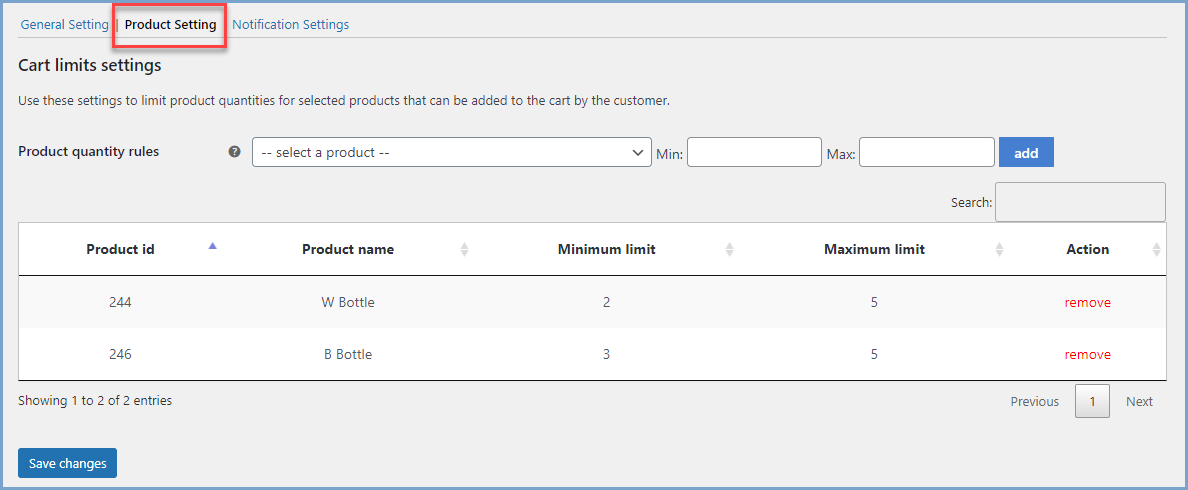
Task: Open the select a product dropdown
Action: coord(452,152)
